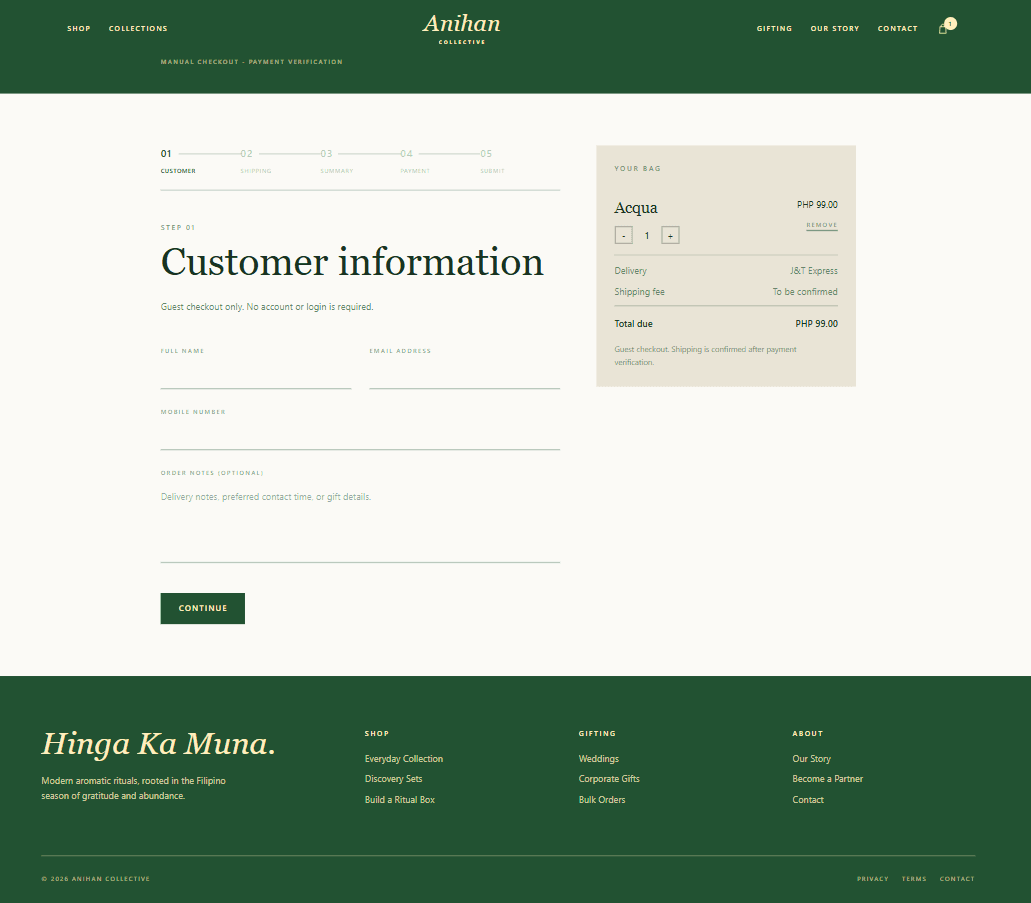Open Weddings gifting link
This screenshot has height=903, width=1031.
tap(598, 758)
